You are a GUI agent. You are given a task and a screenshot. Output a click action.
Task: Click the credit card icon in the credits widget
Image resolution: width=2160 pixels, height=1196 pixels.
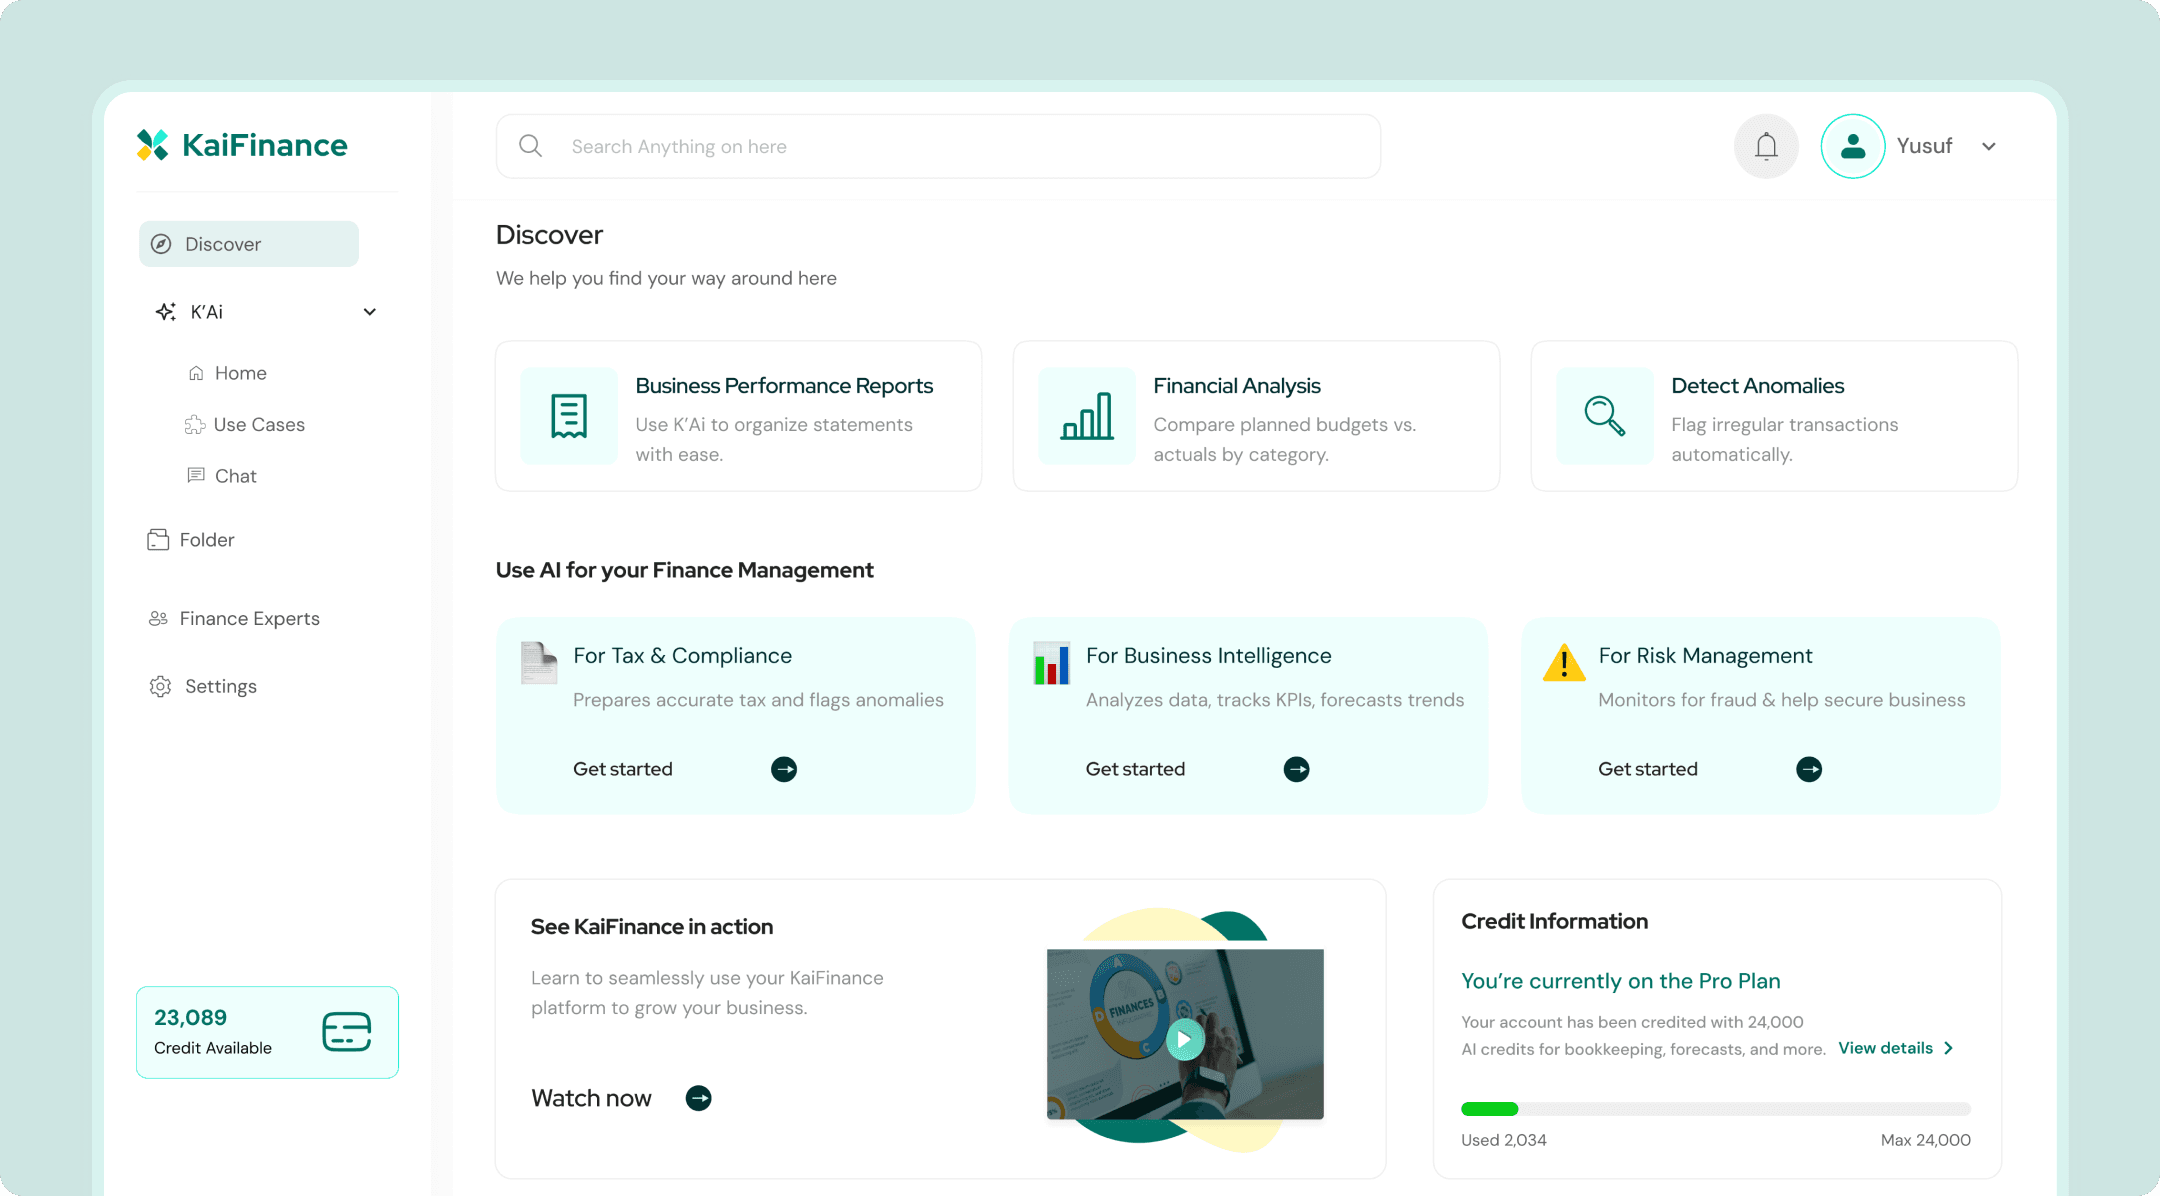click(x=346, y=1031)
